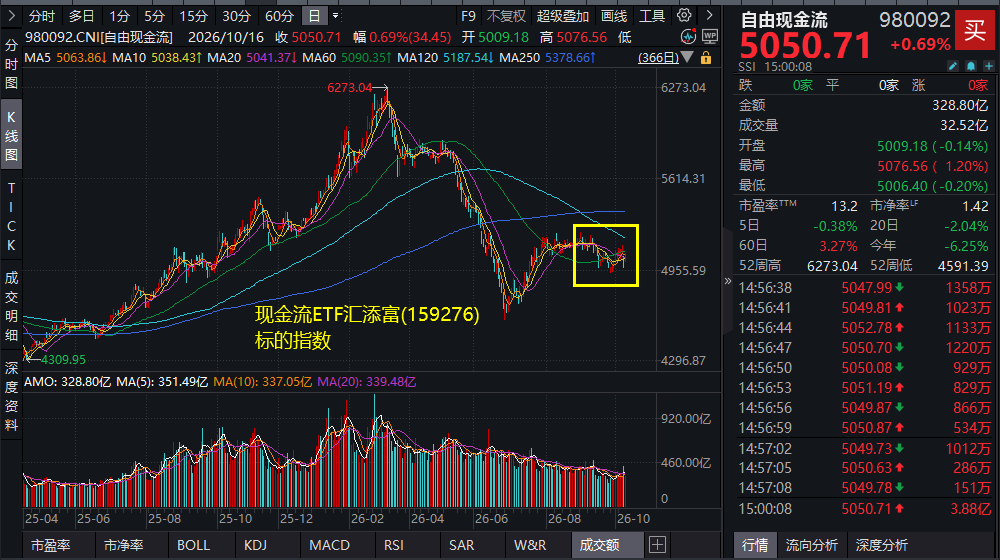Click 超级叠加 overlay button
1000x560 pixels.
point(562,16)
